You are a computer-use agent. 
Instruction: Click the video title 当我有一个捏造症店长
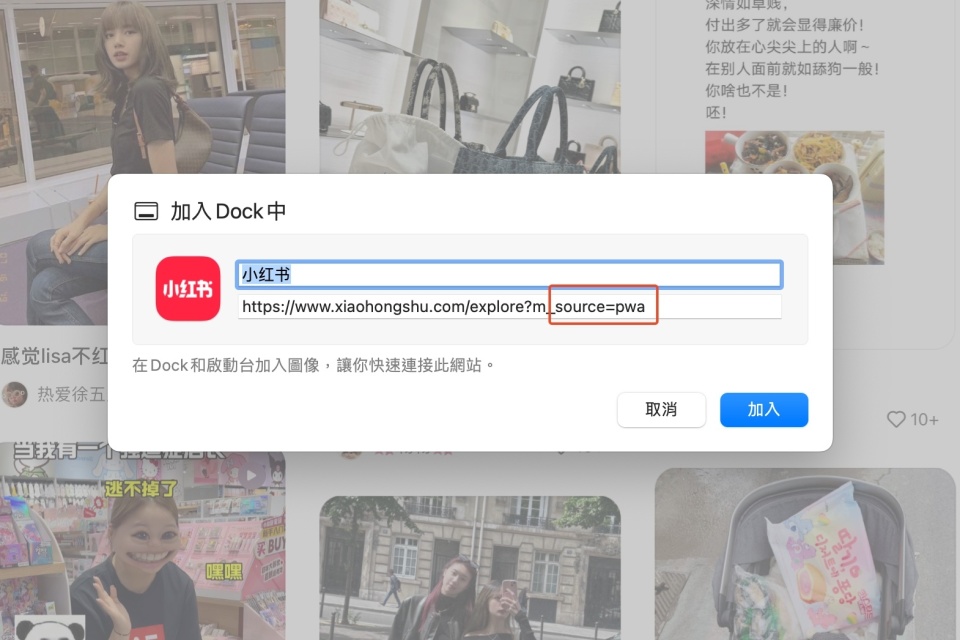coord(110,452)
